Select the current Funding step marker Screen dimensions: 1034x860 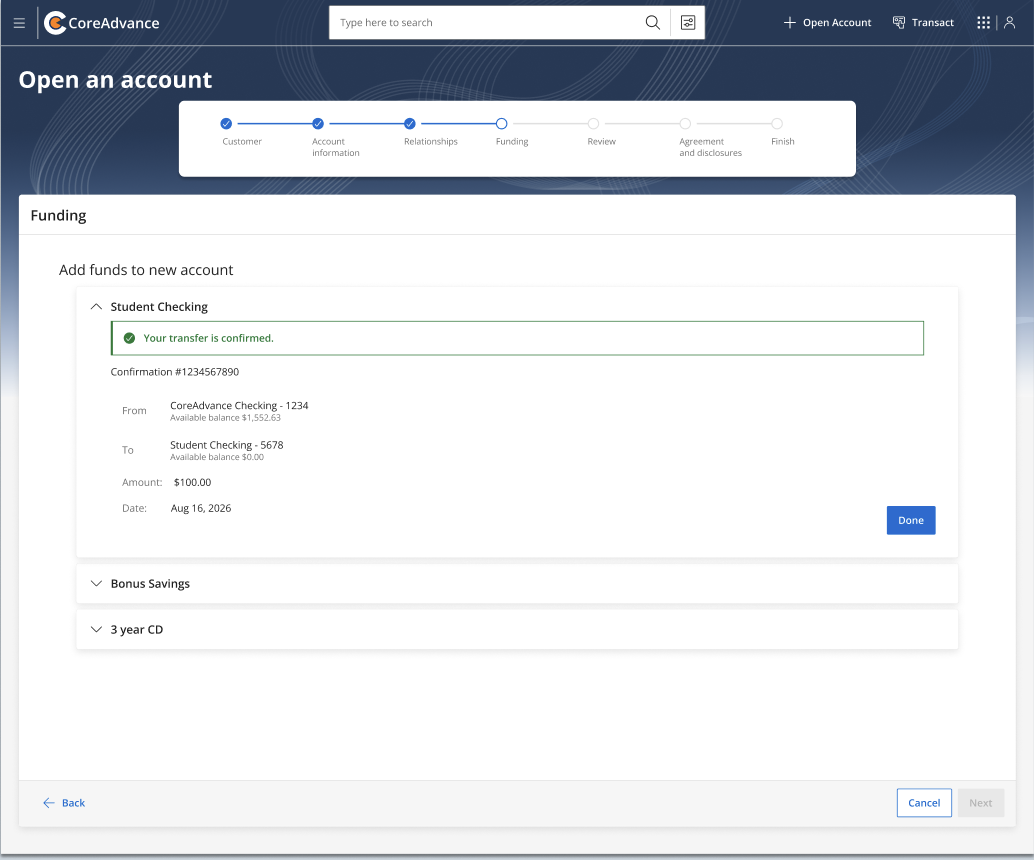point(501,123)
